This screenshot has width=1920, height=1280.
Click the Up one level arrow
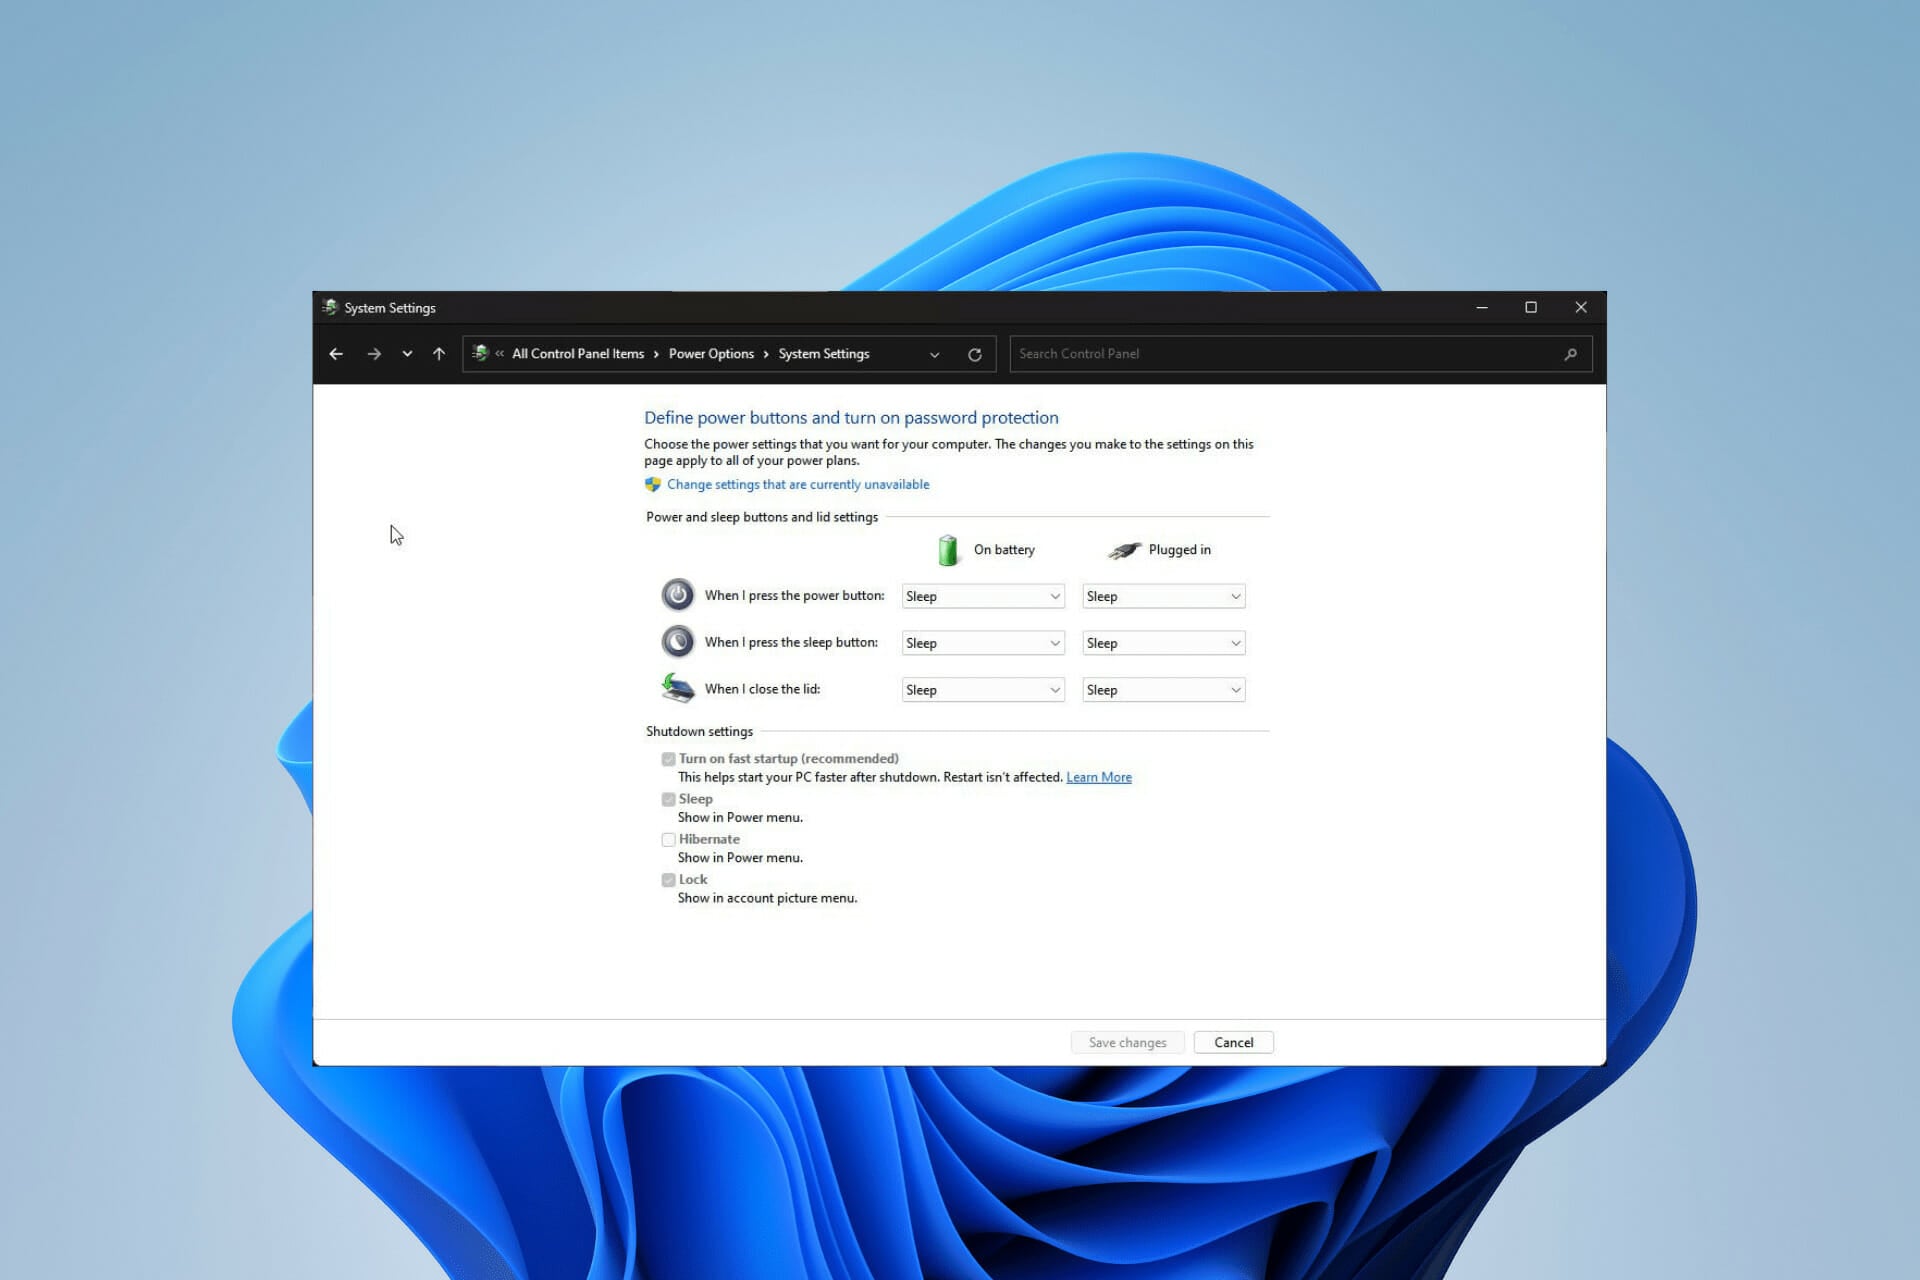tap(439, 354)
